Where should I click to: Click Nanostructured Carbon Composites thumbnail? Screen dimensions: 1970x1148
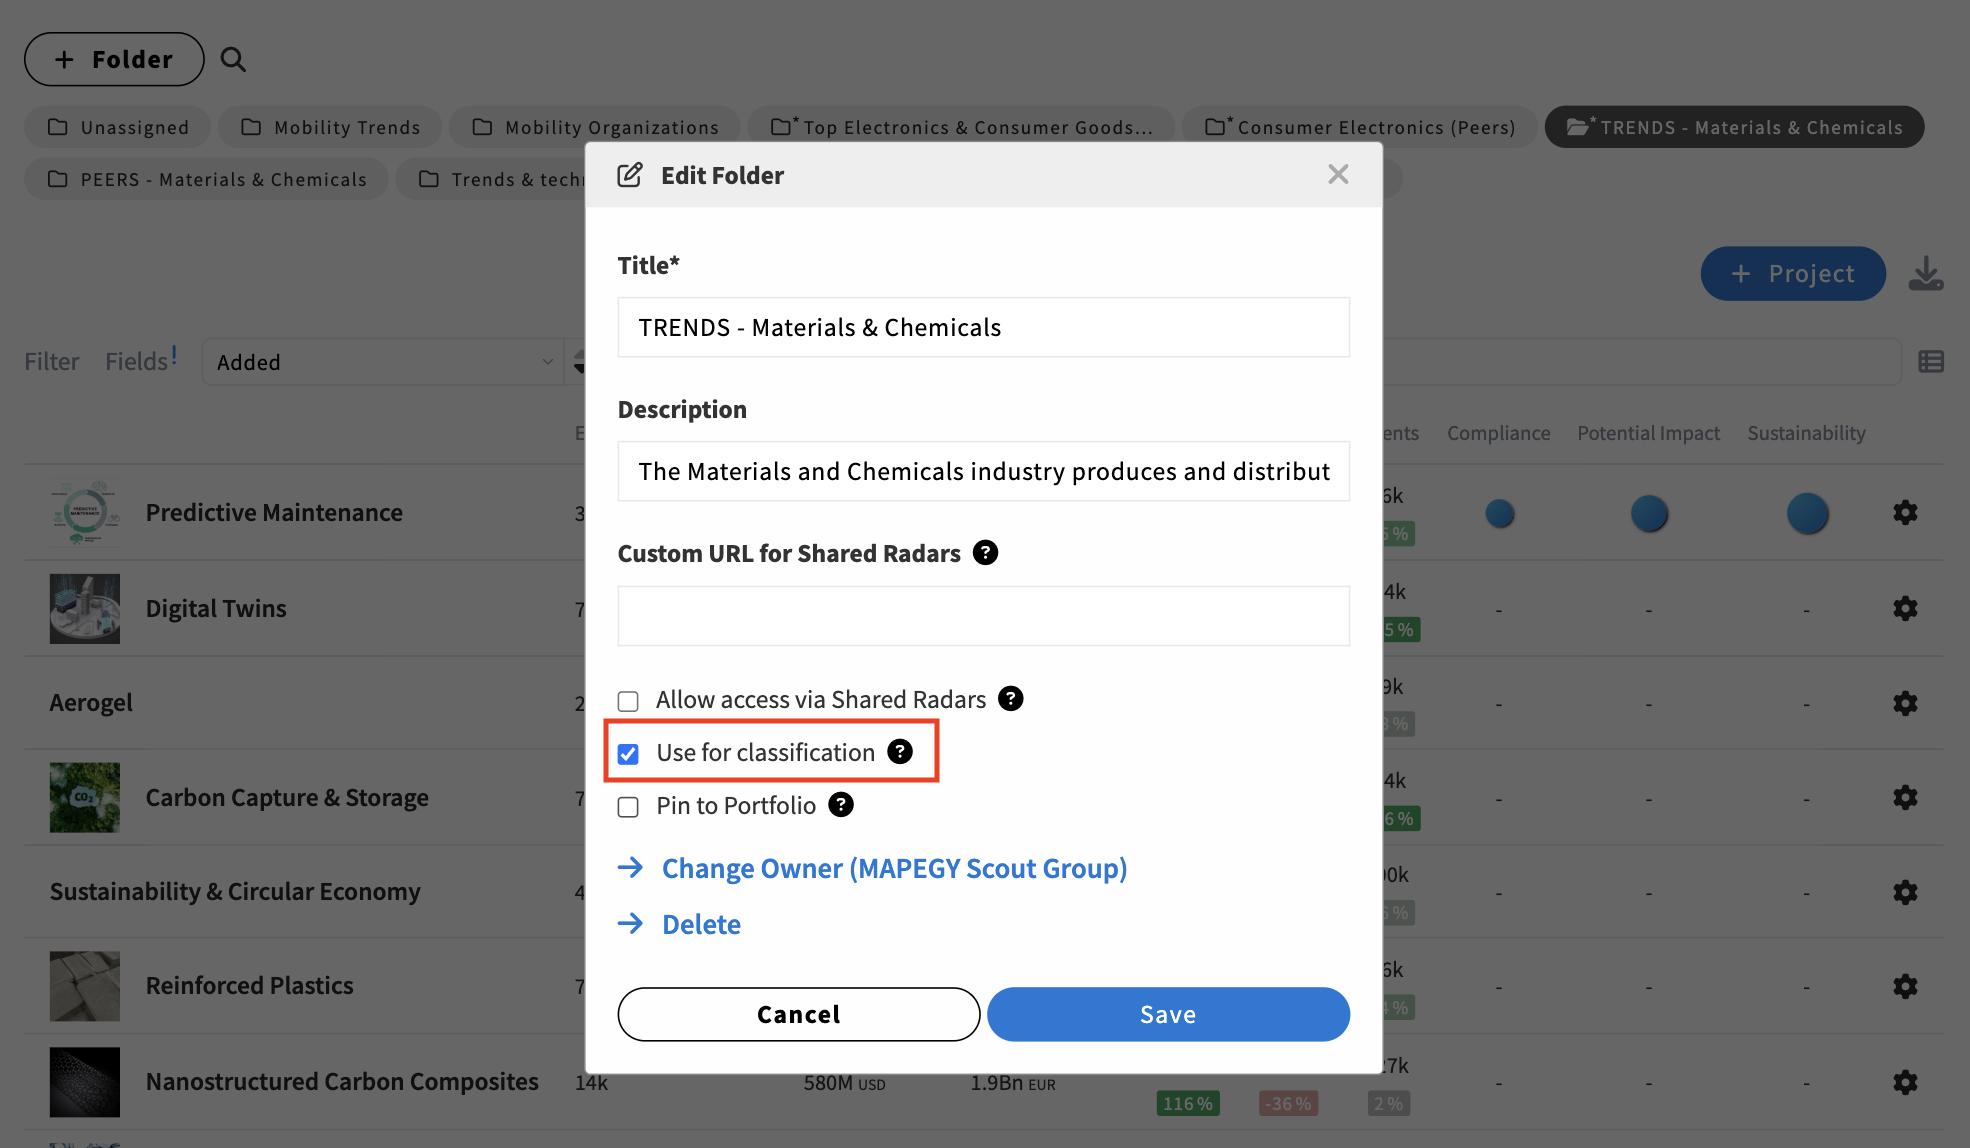tap(85, 1082)
